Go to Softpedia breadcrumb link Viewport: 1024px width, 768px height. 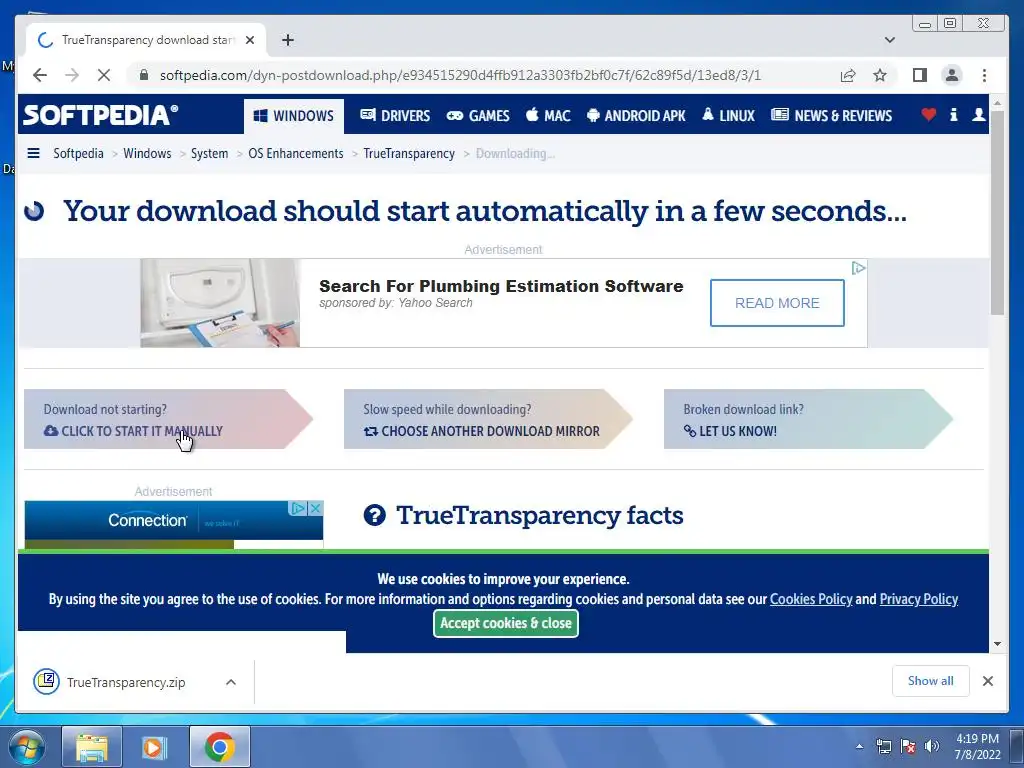[x=78, y=153]
